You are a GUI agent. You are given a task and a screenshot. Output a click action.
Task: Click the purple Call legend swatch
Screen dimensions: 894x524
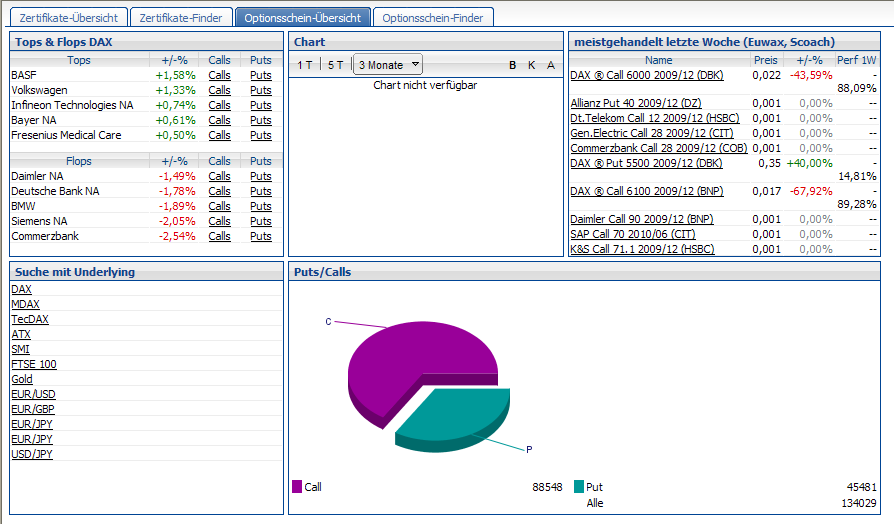pyautogui.click(x=297, y=487)
